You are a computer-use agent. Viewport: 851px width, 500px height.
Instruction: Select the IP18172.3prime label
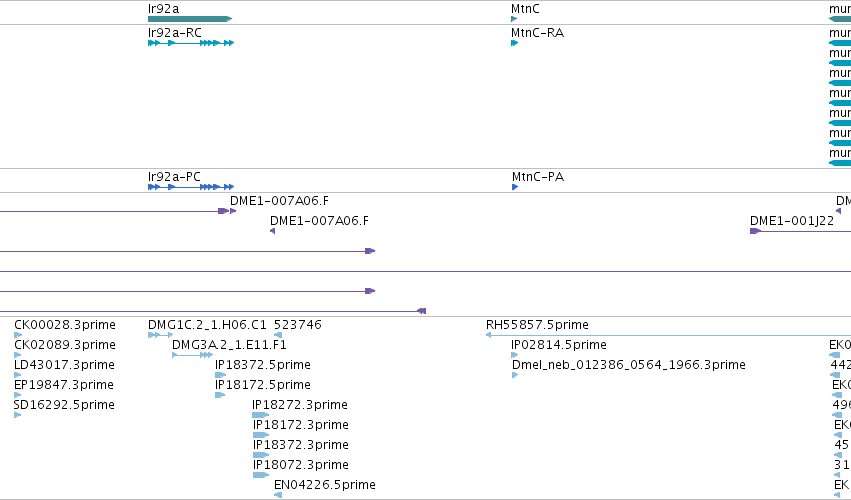tap(301, 425)
